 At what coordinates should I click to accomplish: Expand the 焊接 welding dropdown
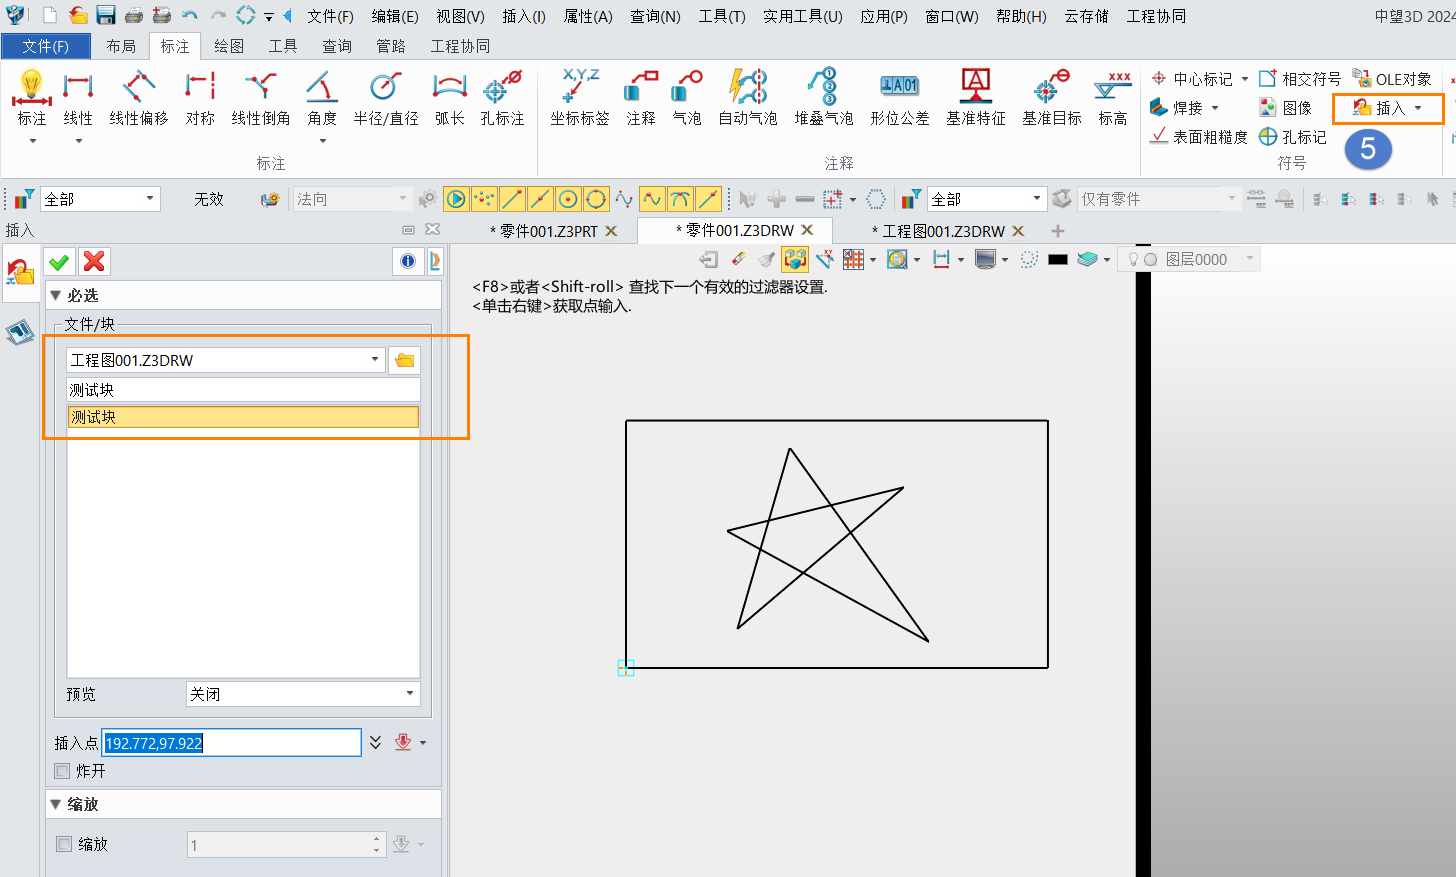(x=1215, y=108)
